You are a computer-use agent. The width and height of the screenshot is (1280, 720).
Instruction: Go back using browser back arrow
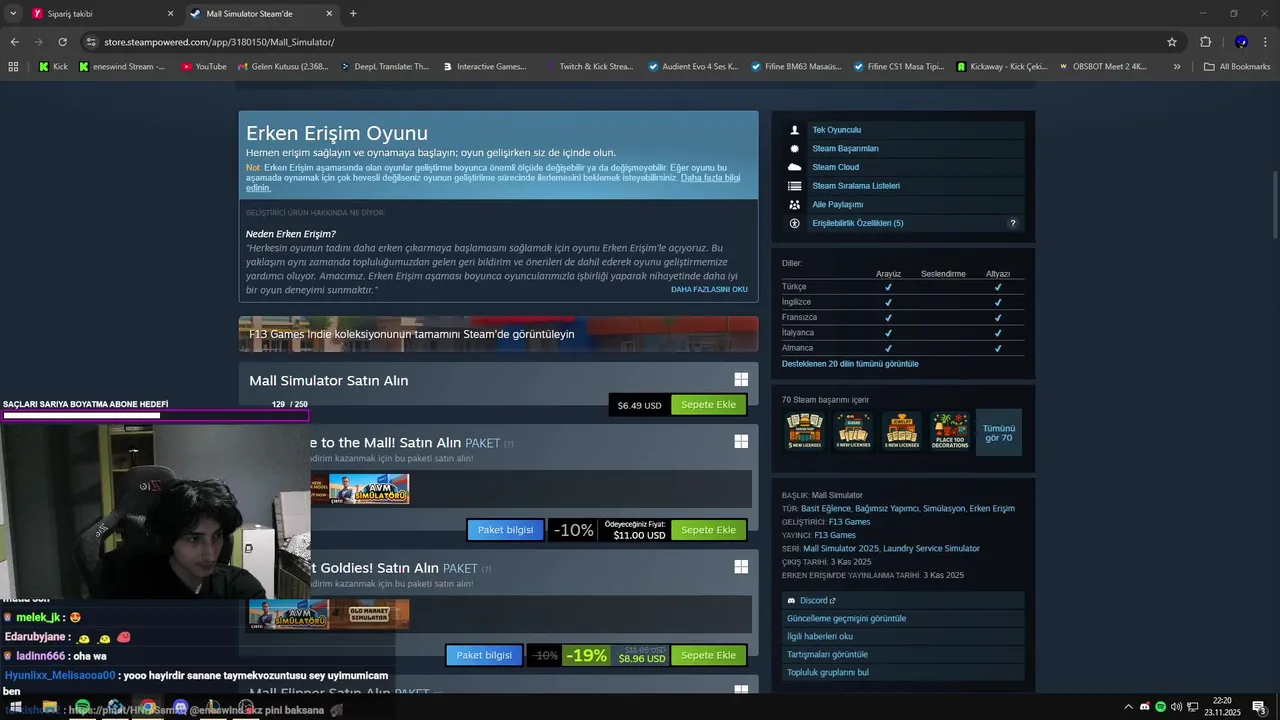[14, 42]
